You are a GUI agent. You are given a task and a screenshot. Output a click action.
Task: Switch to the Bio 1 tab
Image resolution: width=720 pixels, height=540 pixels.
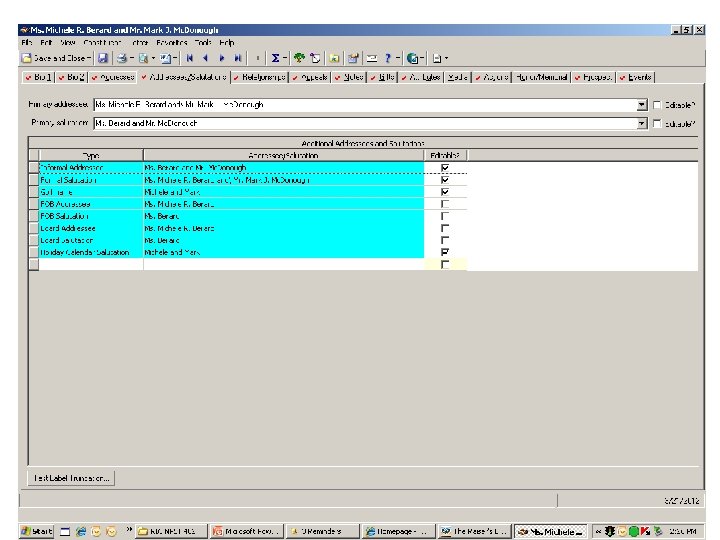[39, 77]
